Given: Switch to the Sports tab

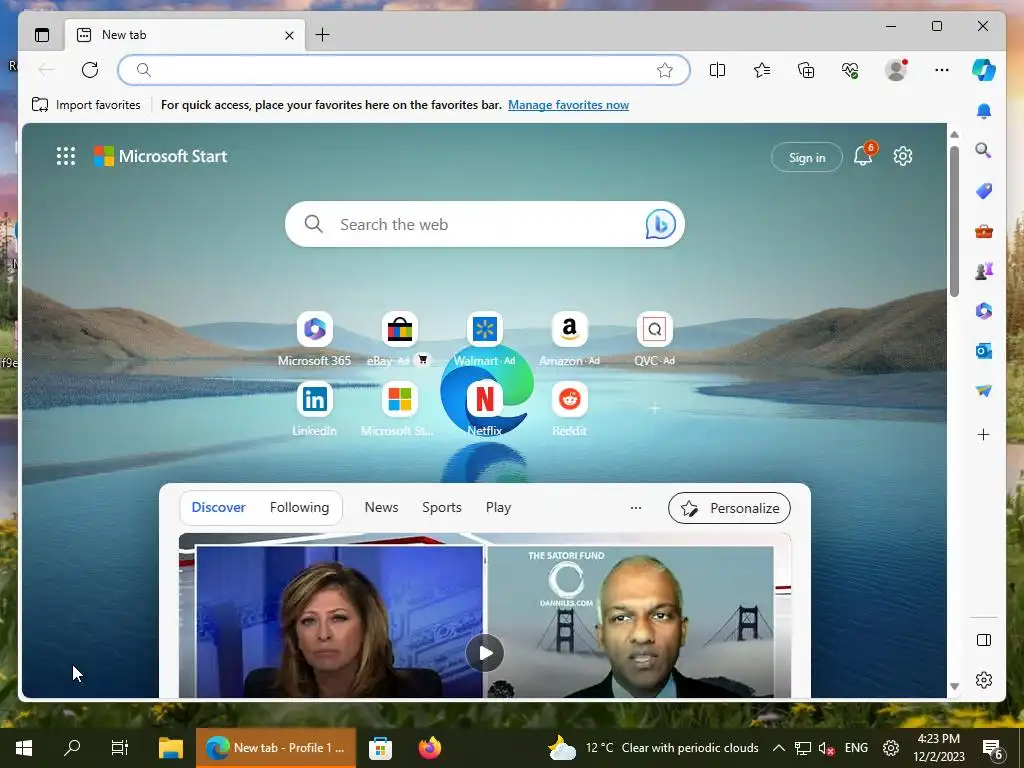Looking at the screenshot, I should 441,507.
